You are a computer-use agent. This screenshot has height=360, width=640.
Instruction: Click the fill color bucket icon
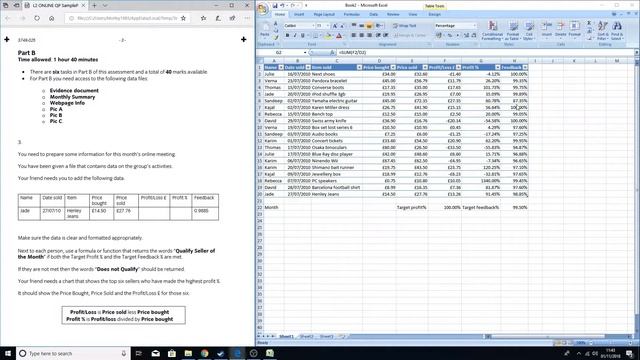328,36
